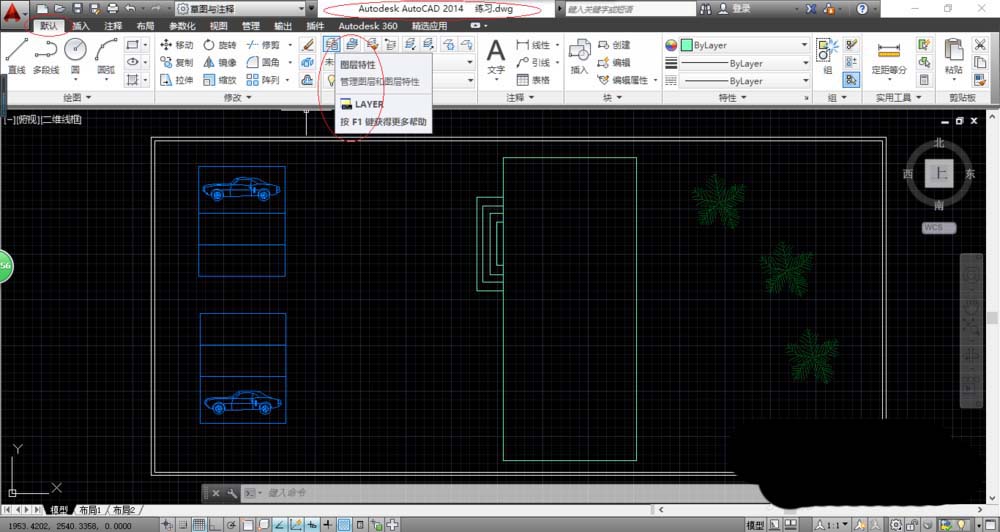Switch to the Parametric (参数化) ribbon tab
Image resolution: width=1000 pixels, height=532 pixels.
pyautogui.click(x=182, y=26)
